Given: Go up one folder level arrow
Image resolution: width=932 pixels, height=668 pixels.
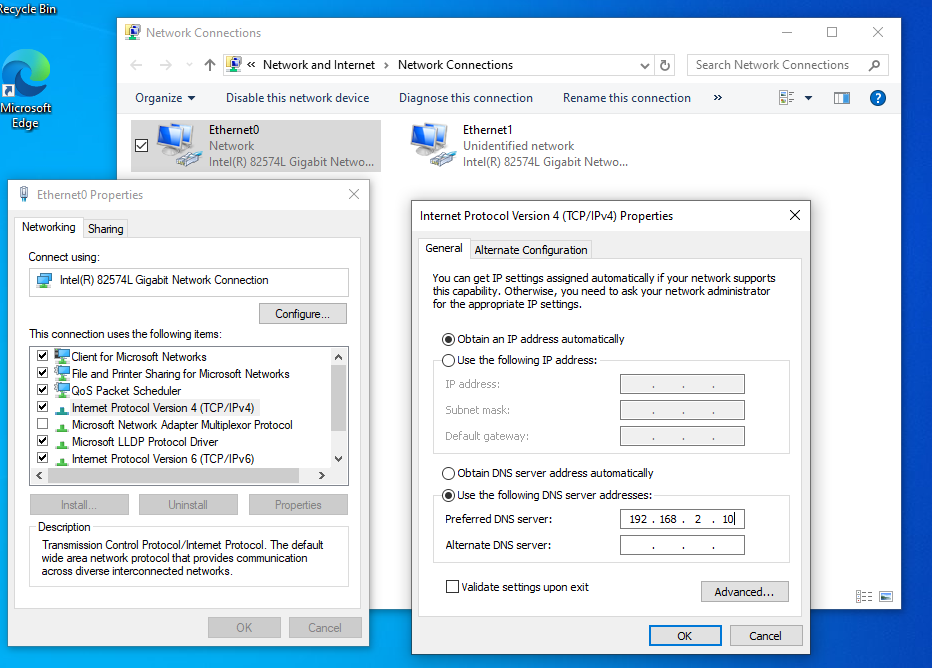Looking at the screenshot, I should click(210, 65).
